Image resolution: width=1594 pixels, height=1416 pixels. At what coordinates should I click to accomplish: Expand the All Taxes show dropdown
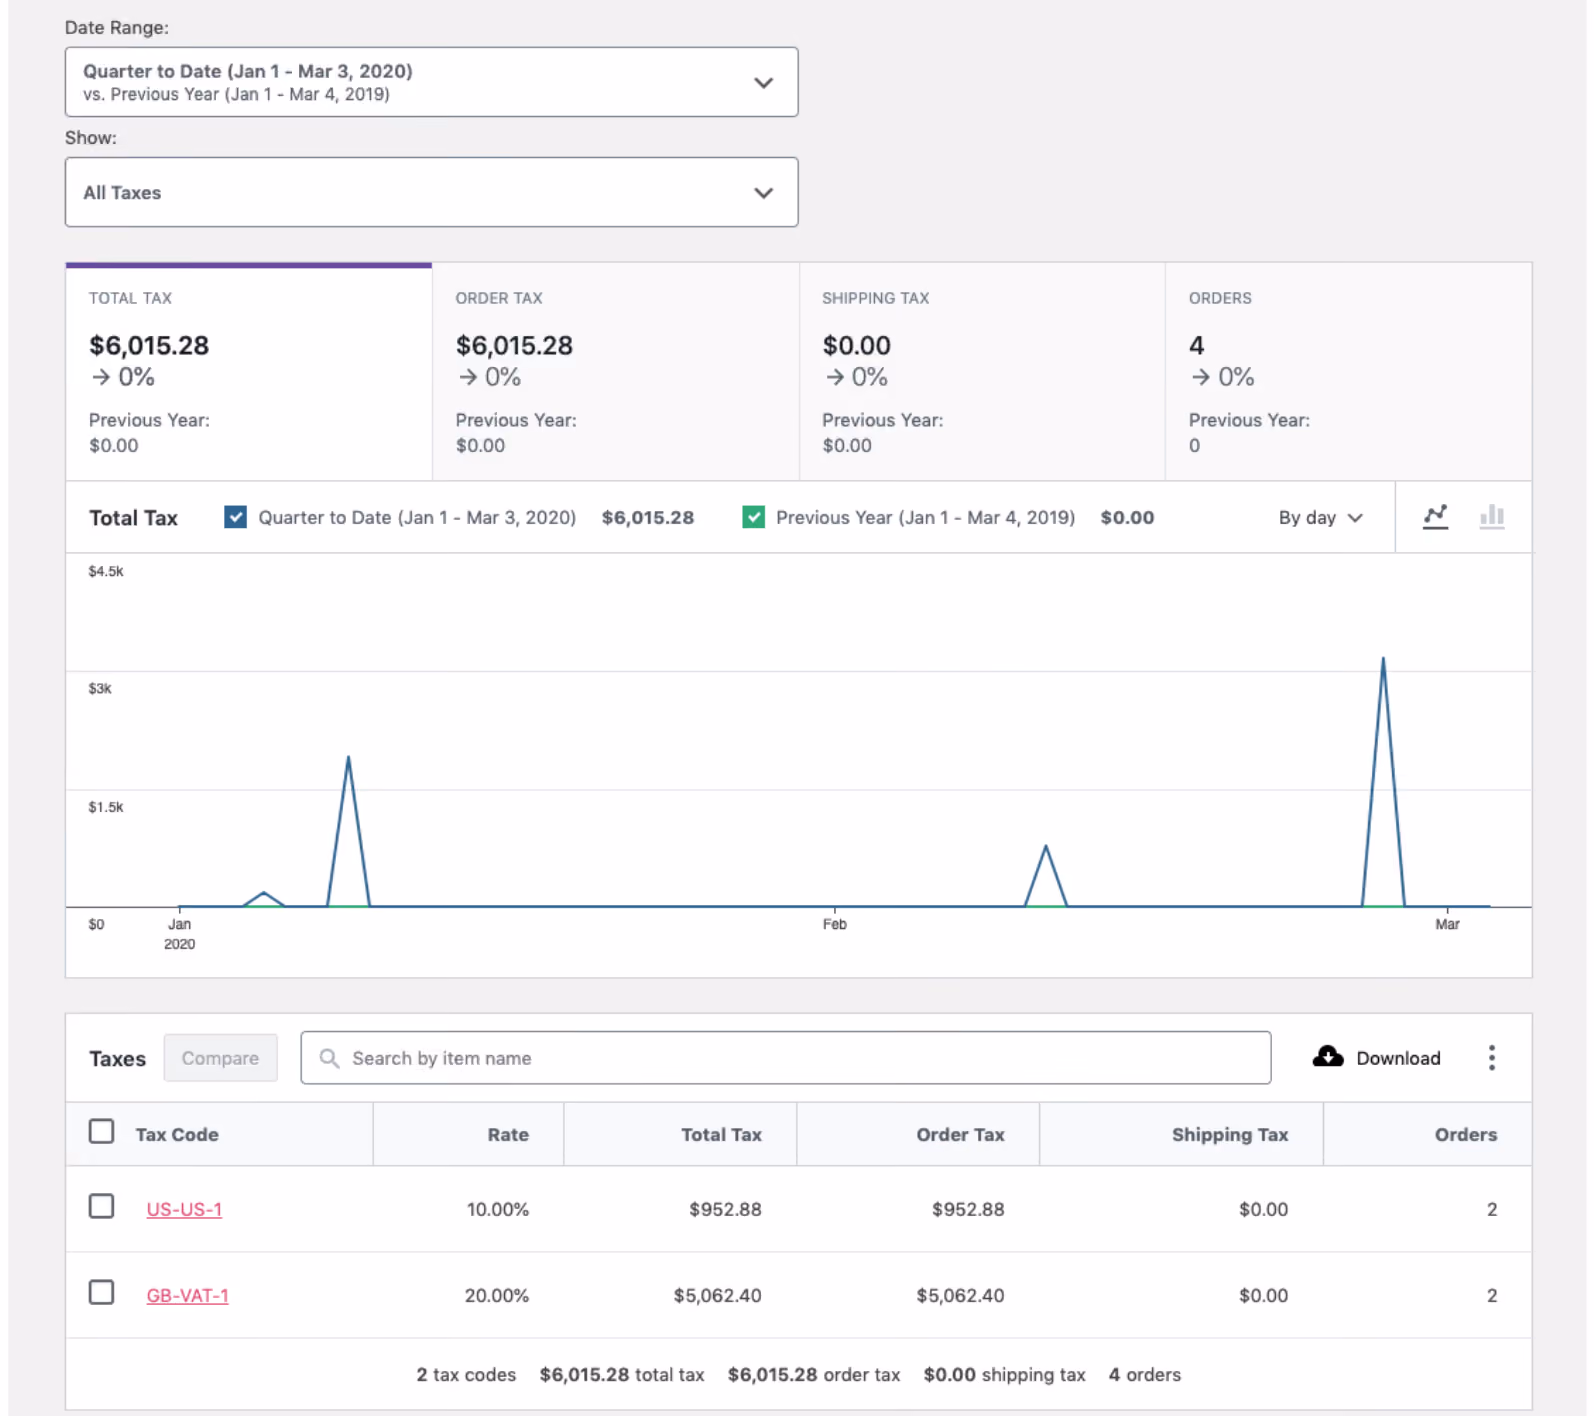tap(431, 192)
